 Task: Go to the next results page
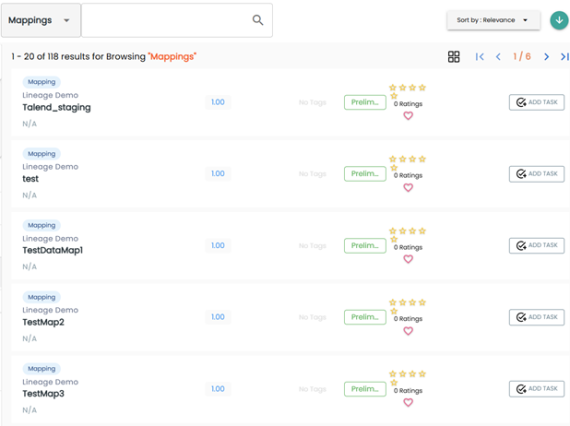[546, 57]
